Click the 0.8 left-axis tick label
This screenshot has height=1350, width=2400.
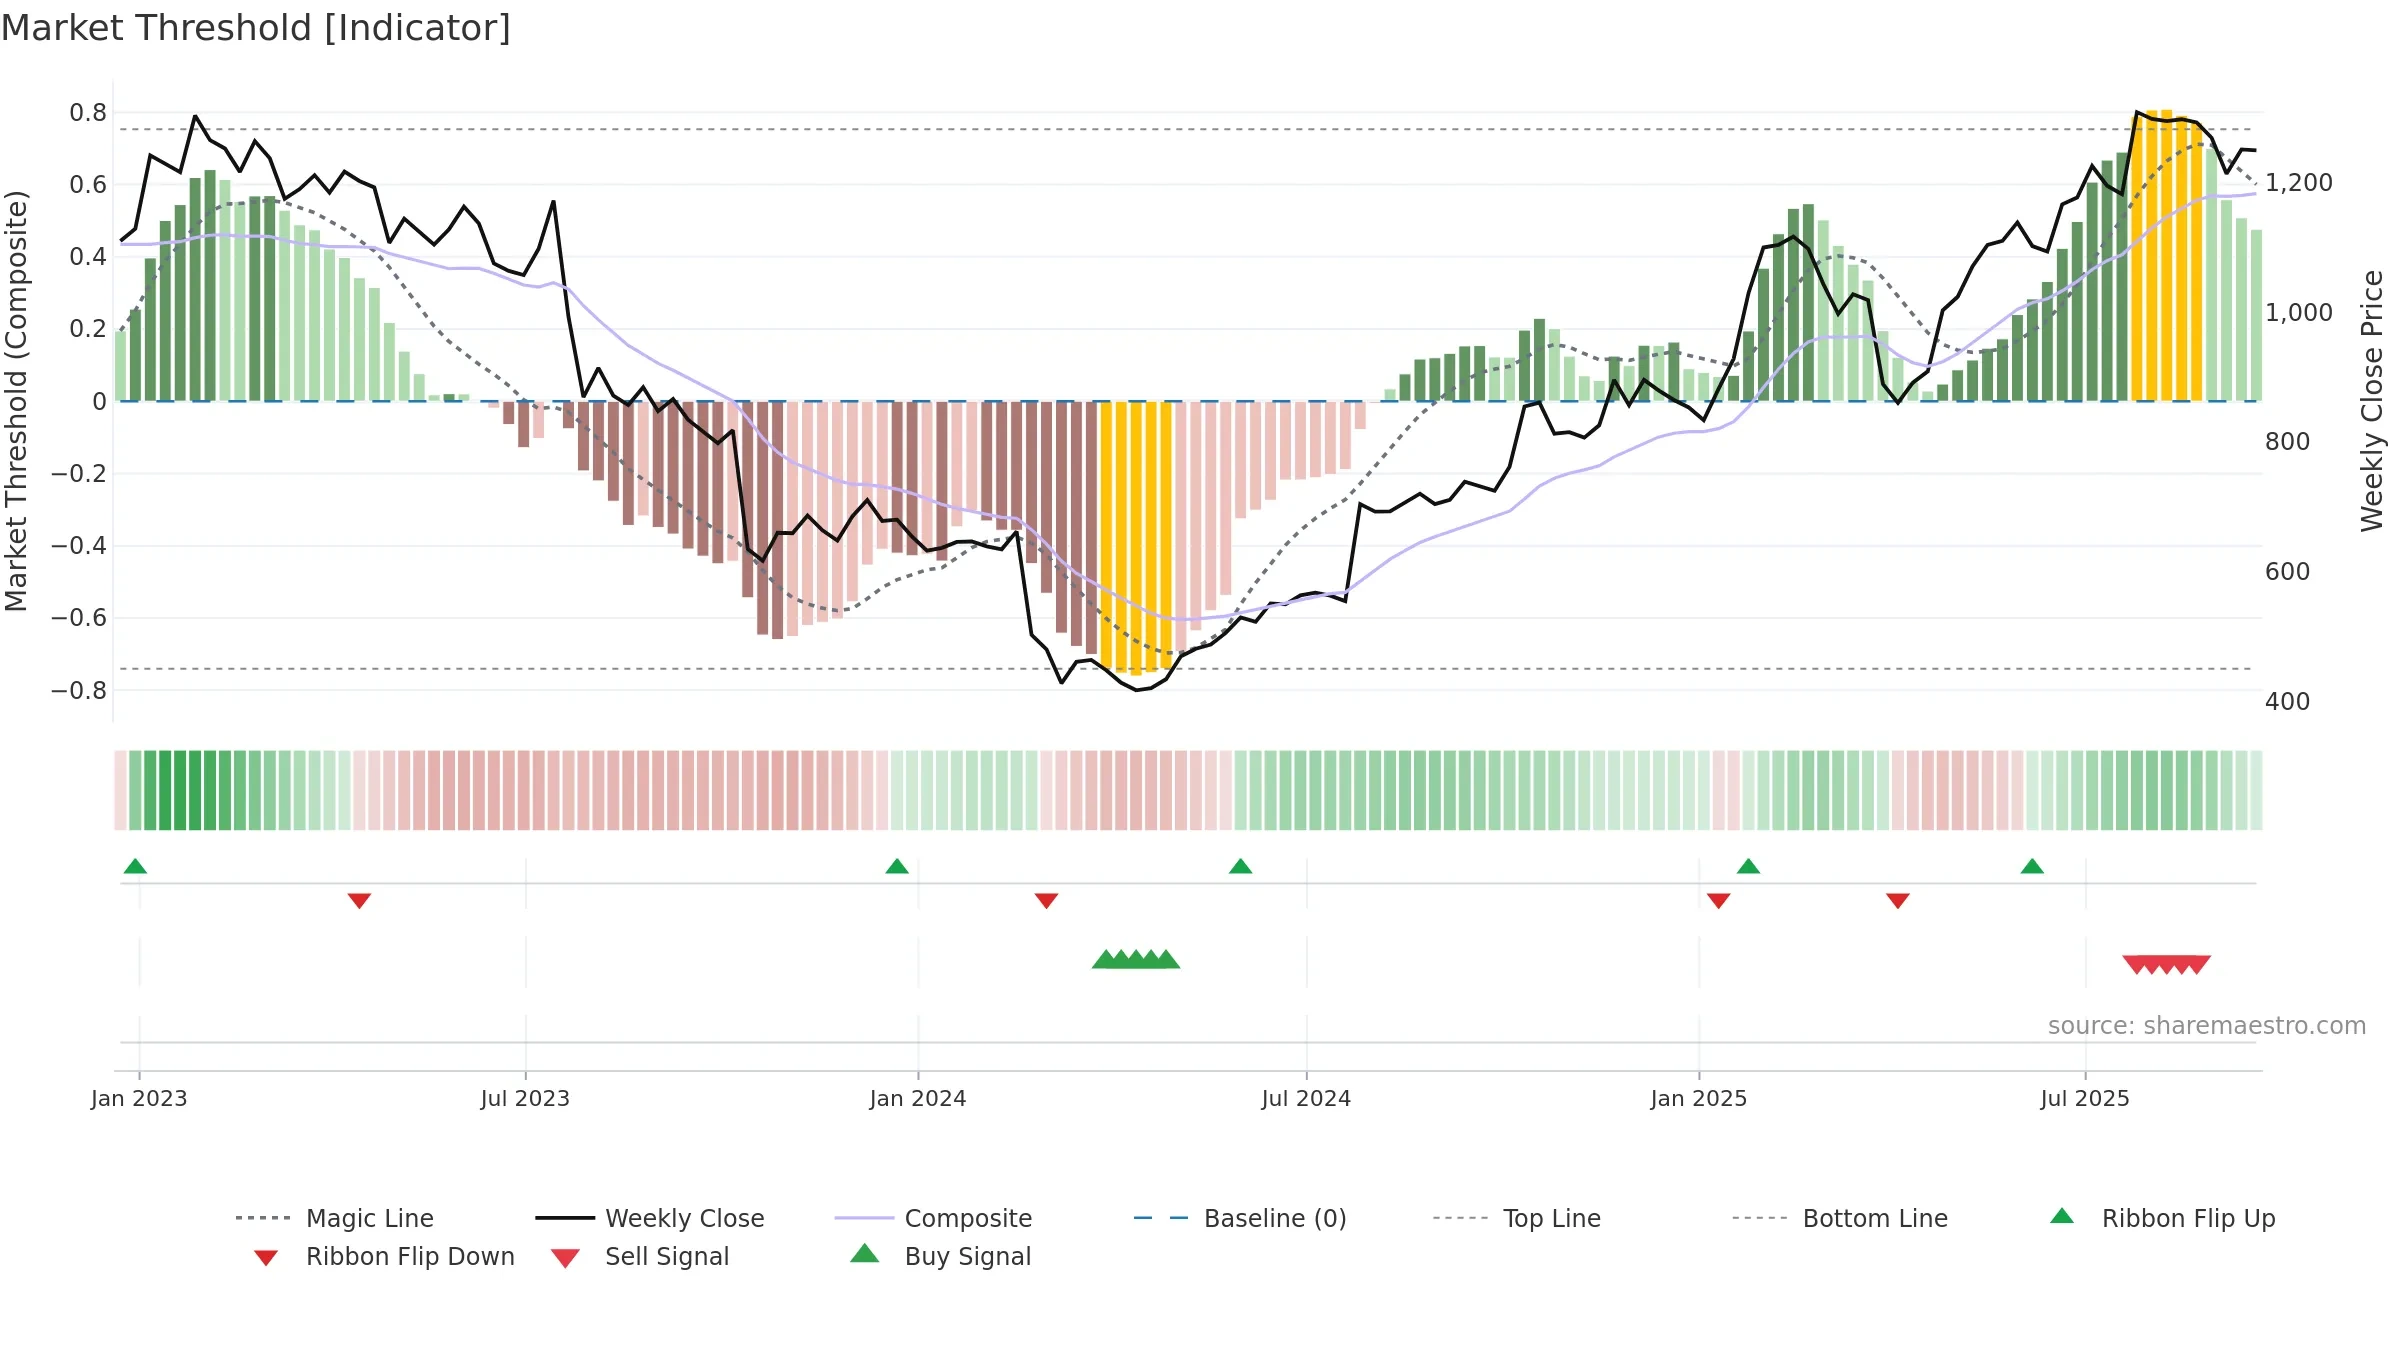88,113
